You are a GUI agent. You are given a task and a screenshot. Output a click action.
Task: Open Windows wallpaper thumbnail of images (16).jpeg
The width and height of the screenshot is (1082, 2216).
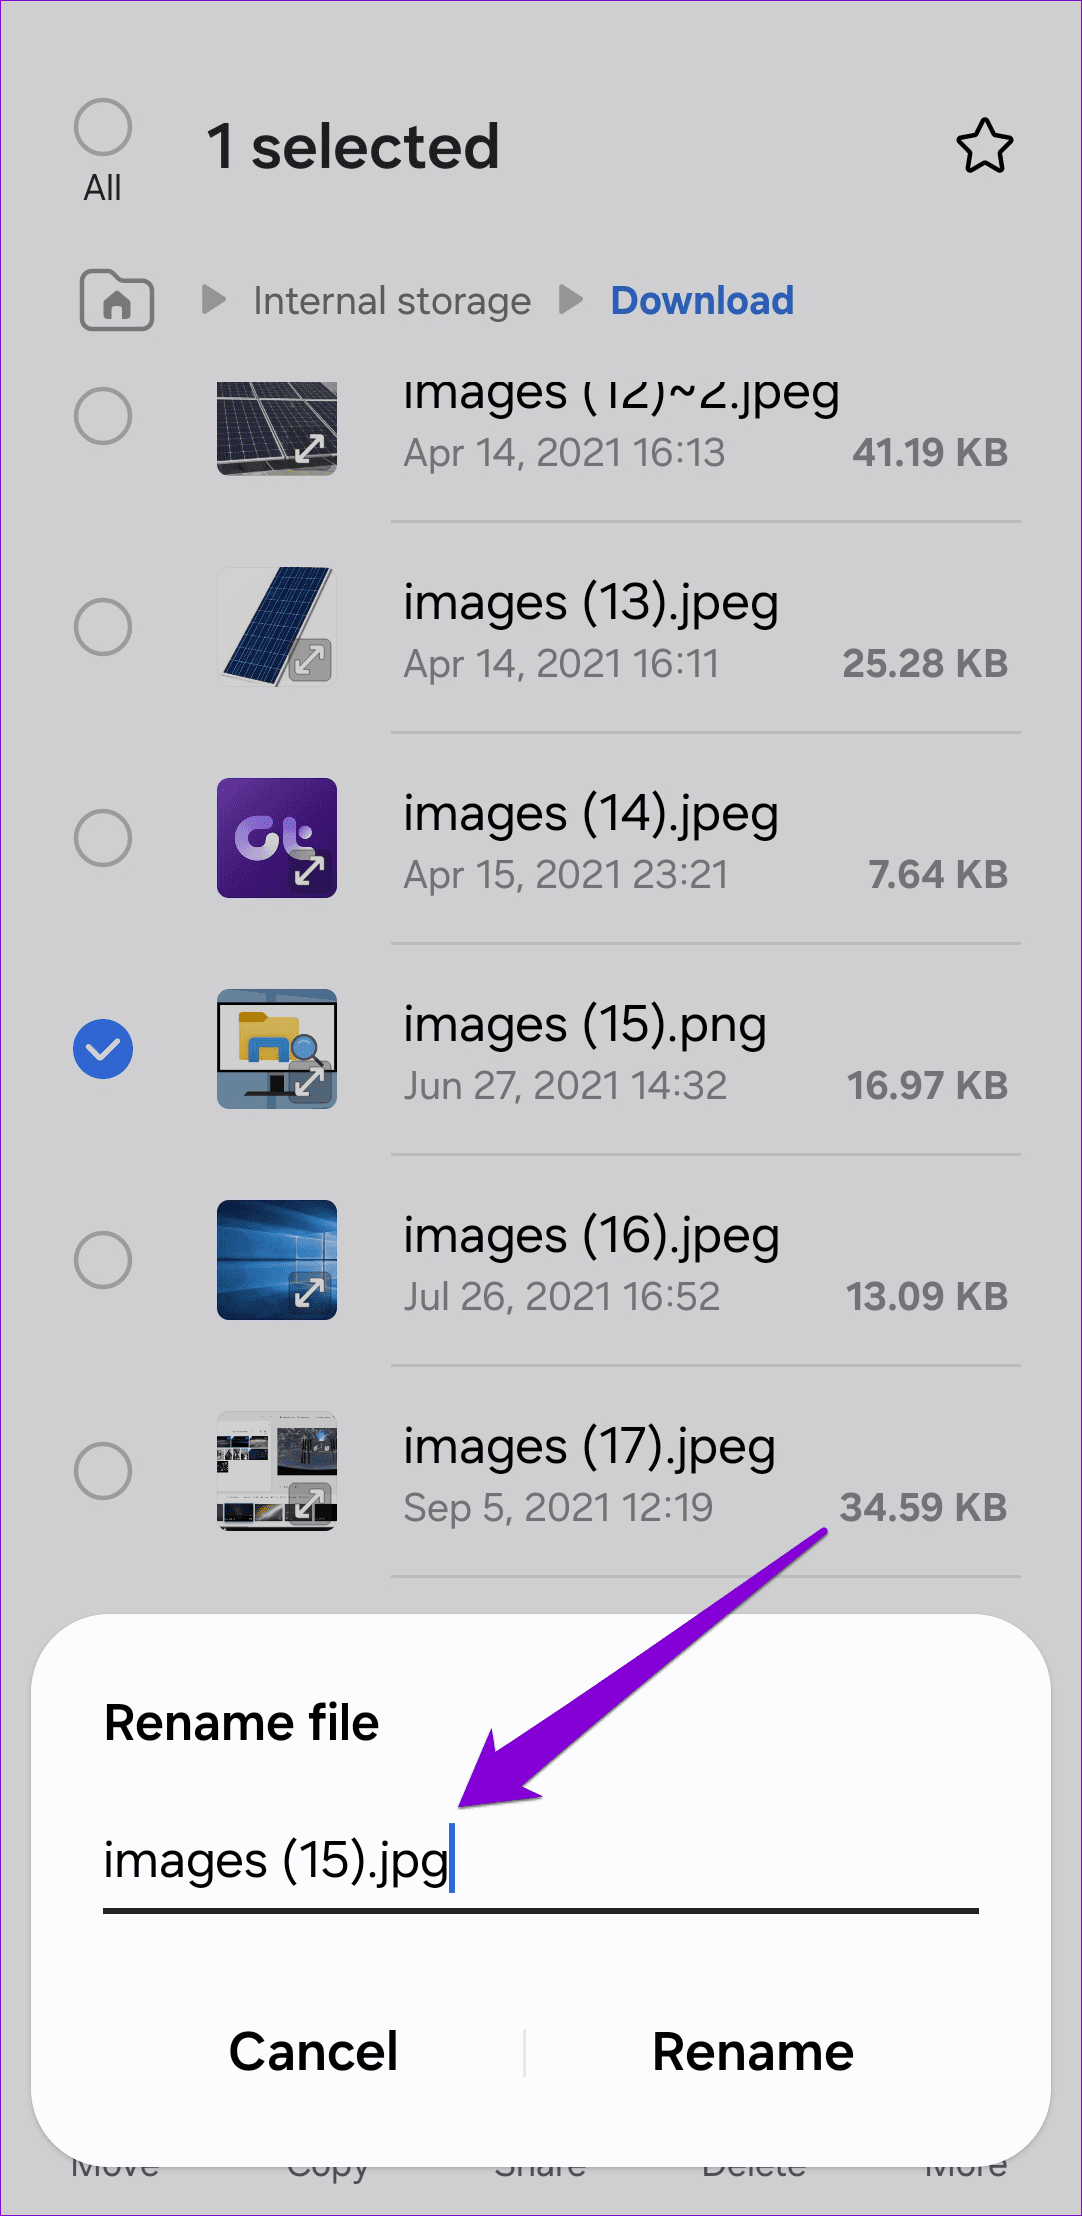pos(277,1260)
